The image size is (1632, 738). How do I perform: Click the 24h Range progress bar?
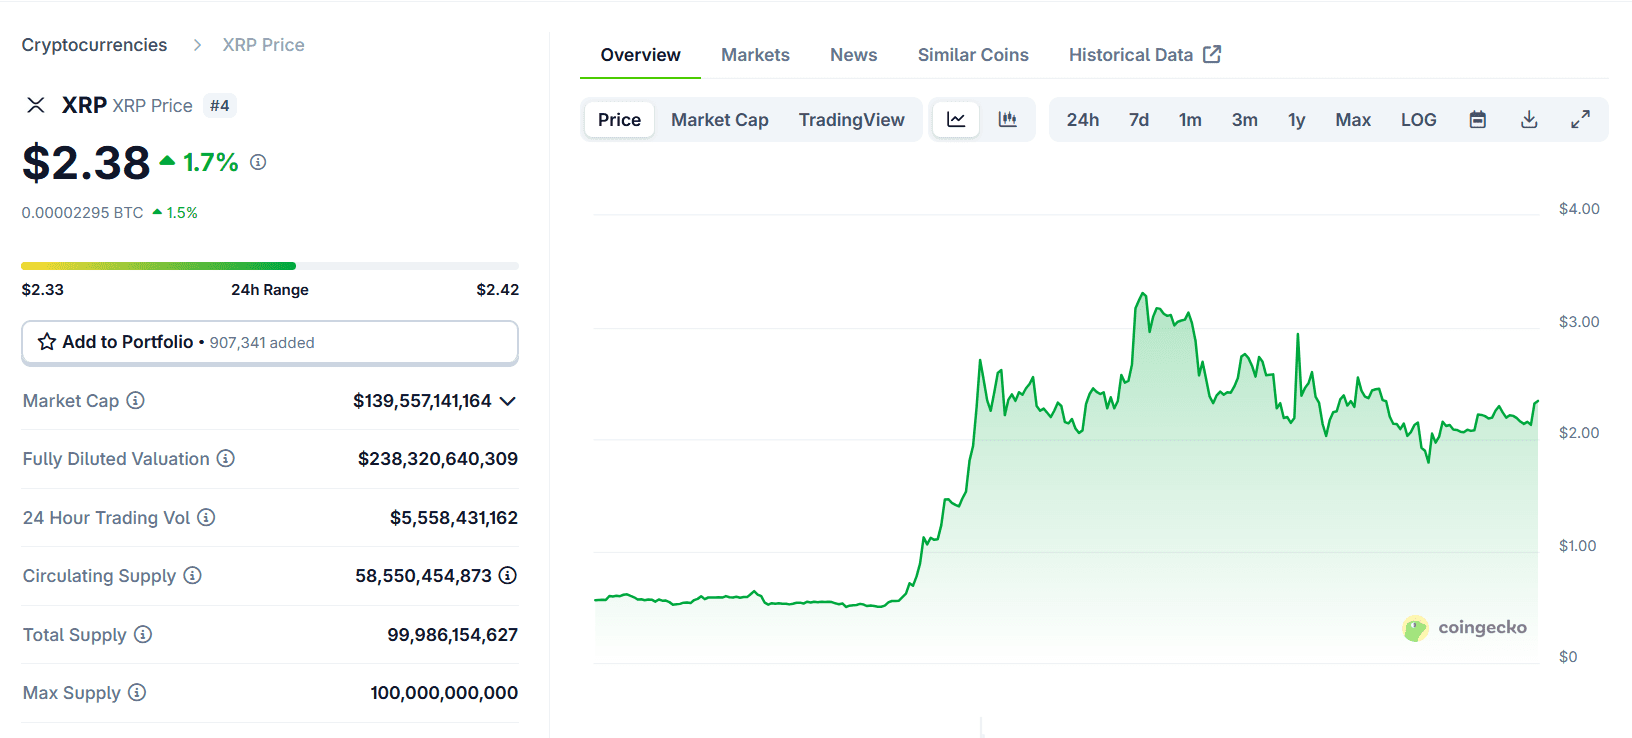click(270, 266)
